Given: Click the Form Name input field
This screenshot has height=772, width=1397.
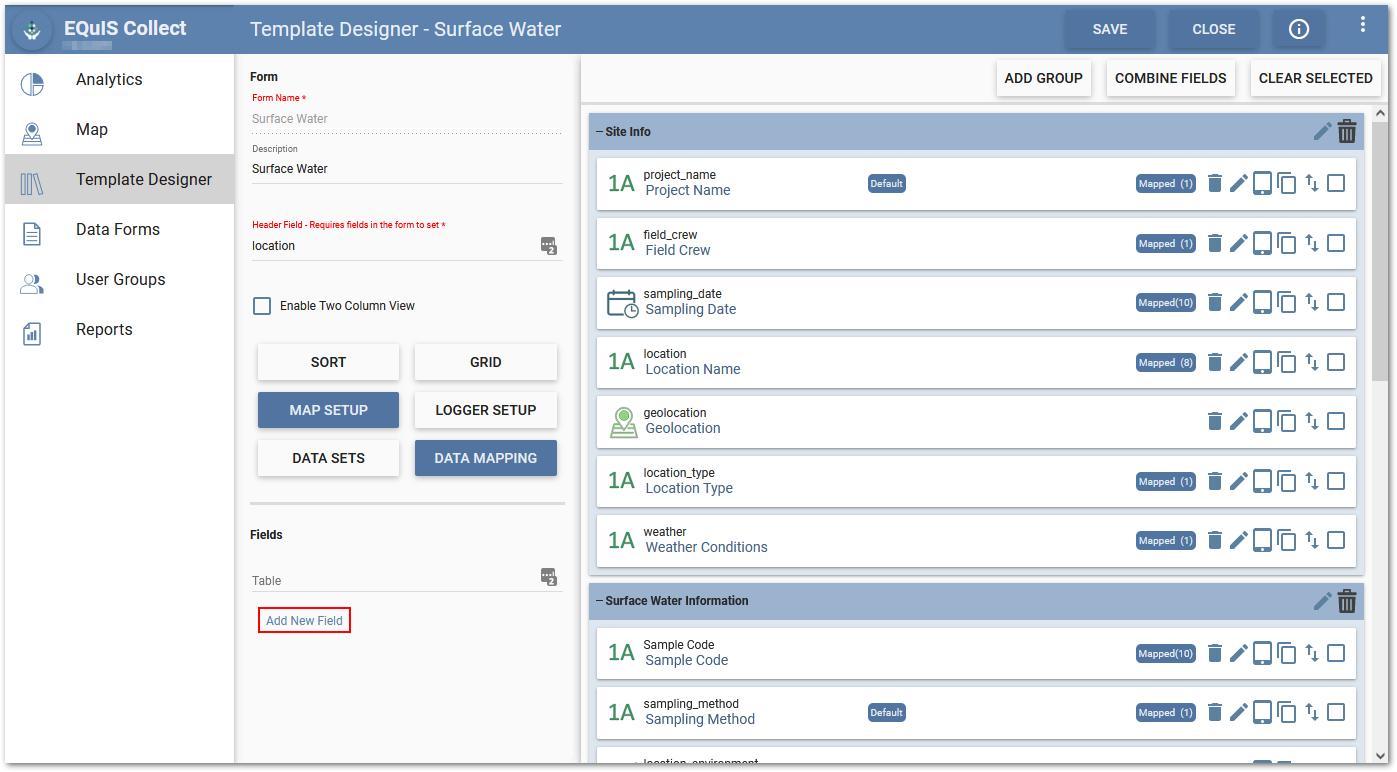Looking at the screenshot, I should (406, 119).
